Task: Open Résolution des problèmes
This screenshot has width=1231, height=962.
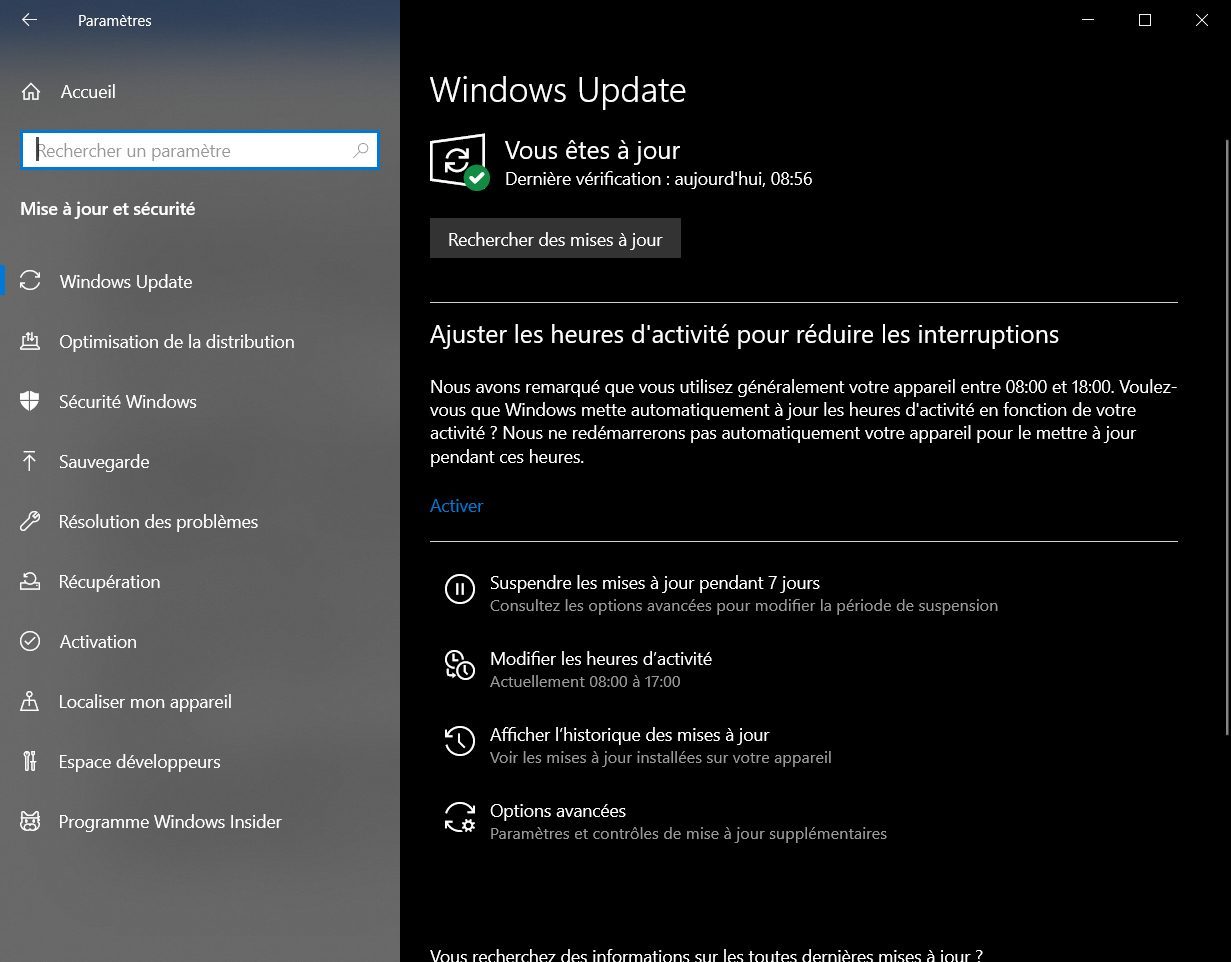Action: [200, 521]
